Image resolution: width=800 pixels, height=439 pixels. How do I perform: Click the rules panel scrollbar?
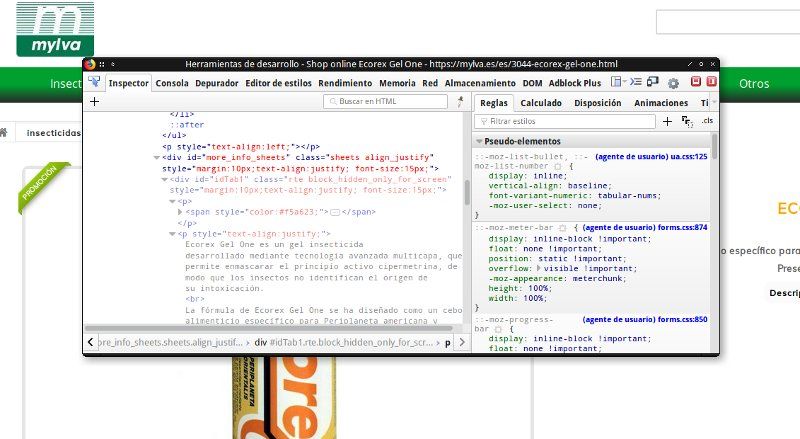tap(714, 147)
